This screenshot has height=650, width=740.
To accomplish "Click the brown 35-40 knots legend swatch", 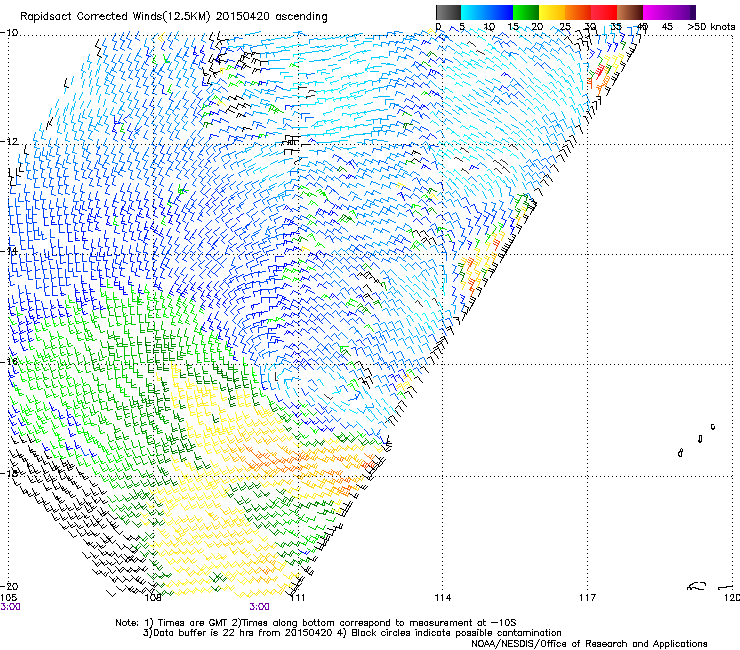I will coord(630,12).
